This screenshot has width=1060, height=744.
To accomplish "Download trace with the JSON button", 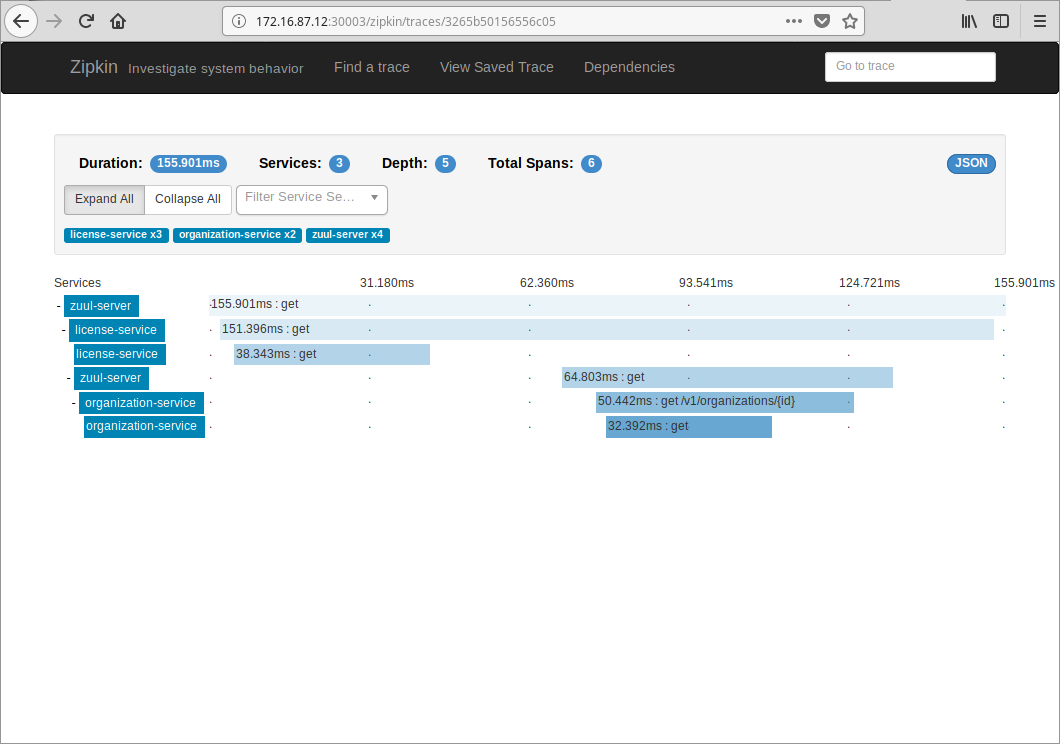I will pyautogui.click(x=971, y=163).
